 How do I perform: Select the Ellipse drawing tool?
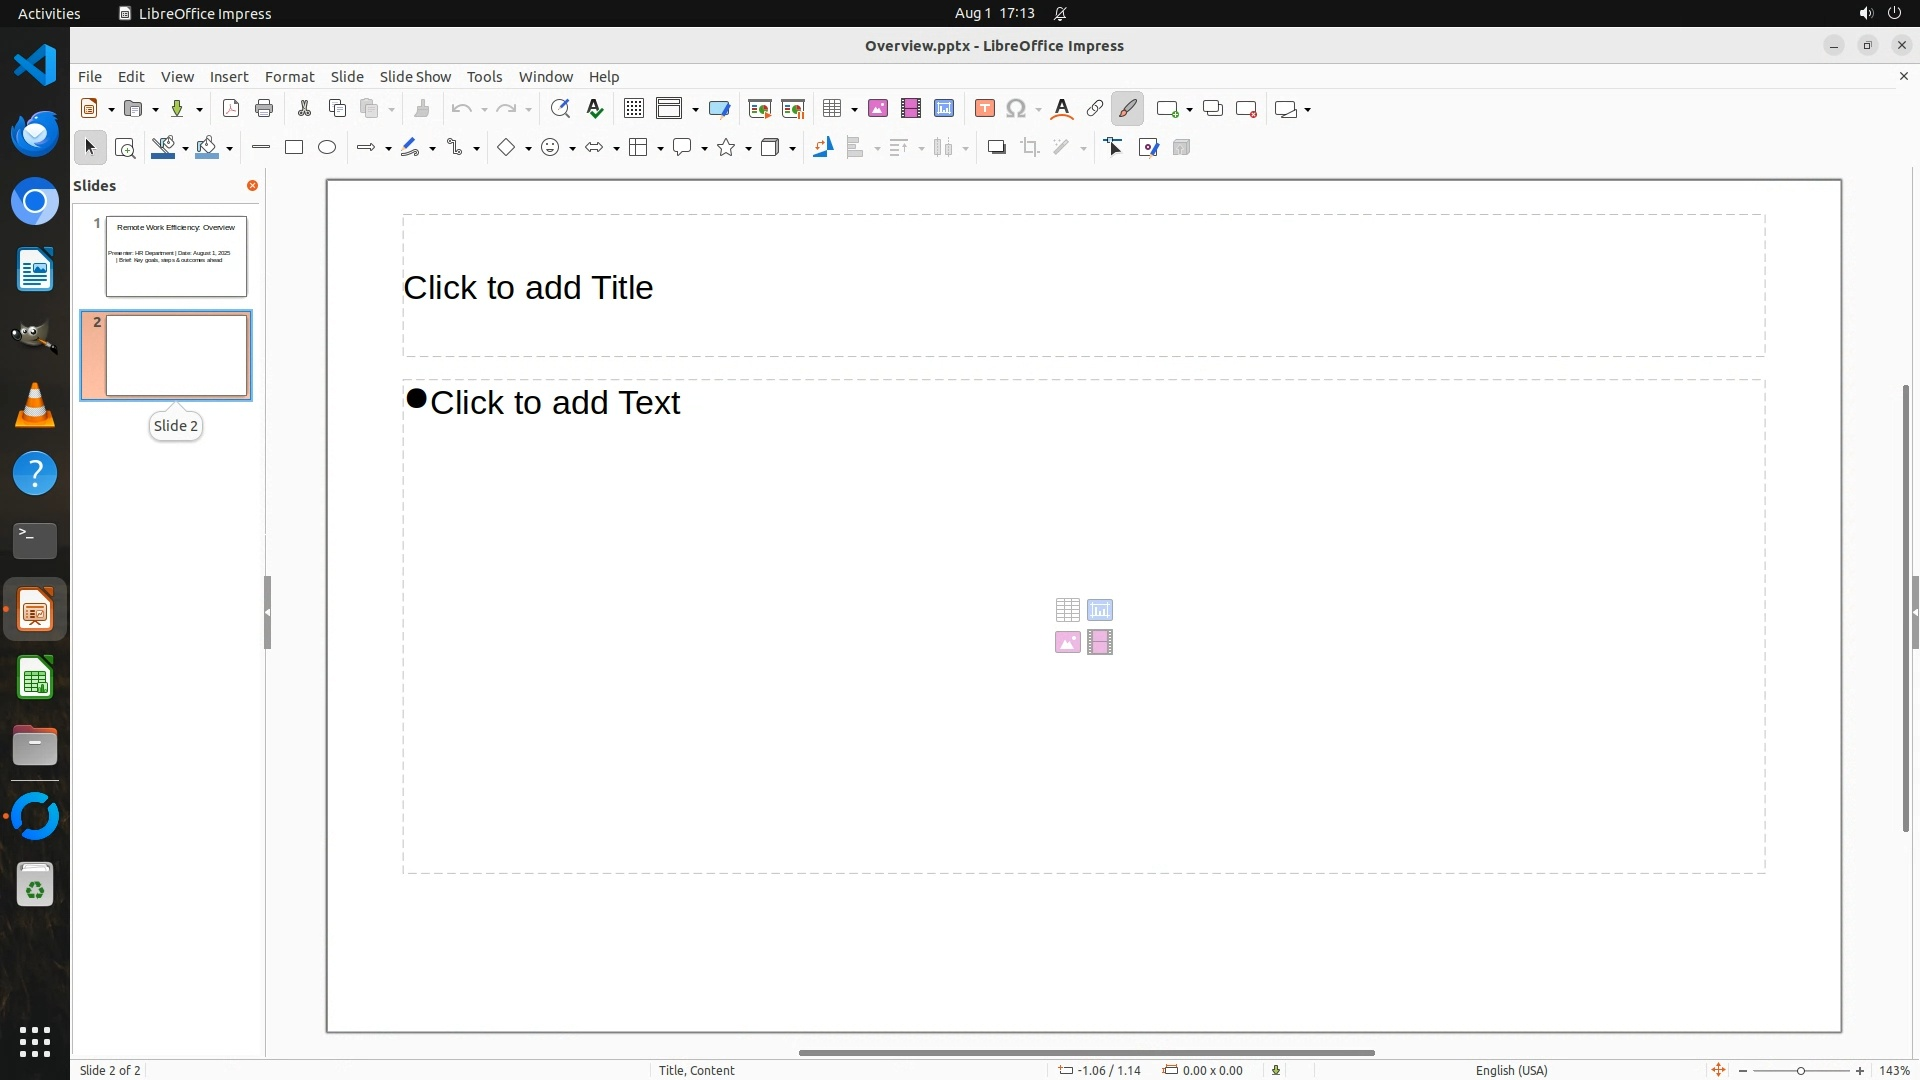(x=327, y=148)
